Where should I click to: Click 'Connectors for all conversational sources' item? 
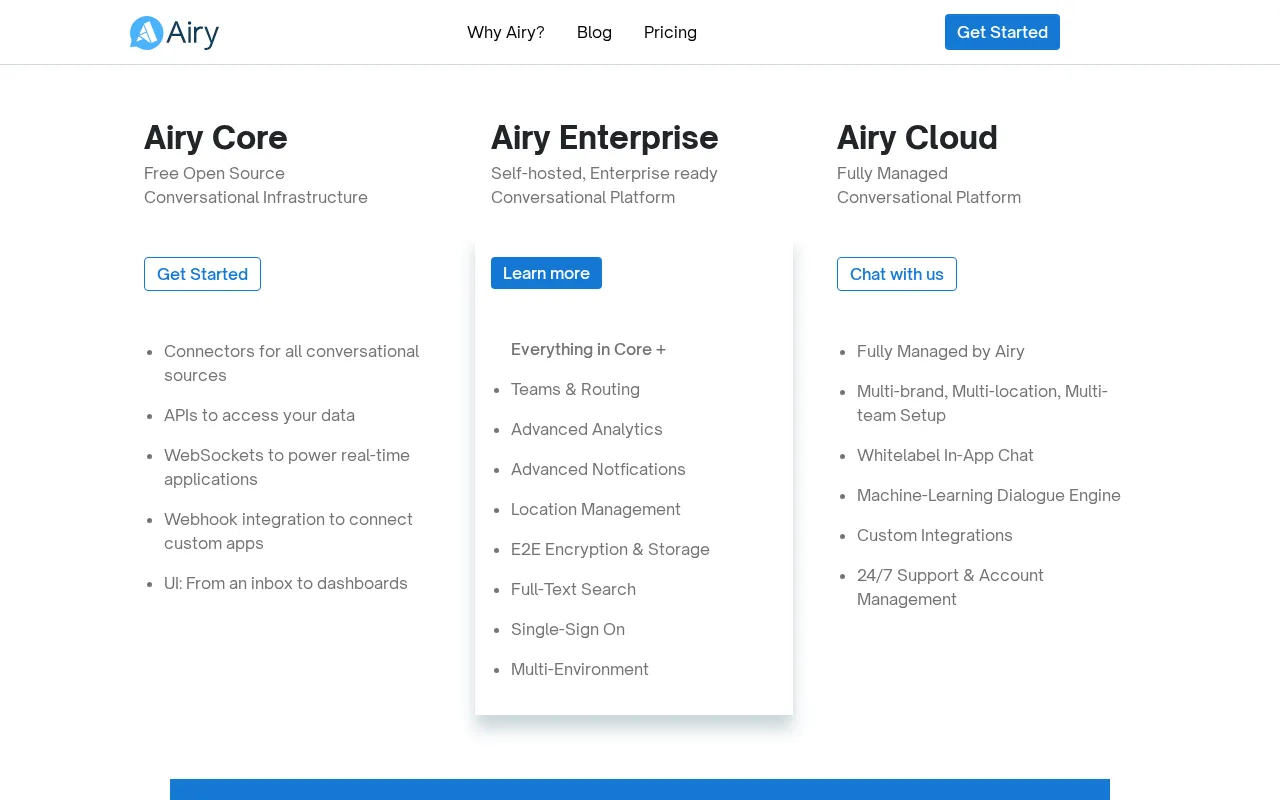291,363
